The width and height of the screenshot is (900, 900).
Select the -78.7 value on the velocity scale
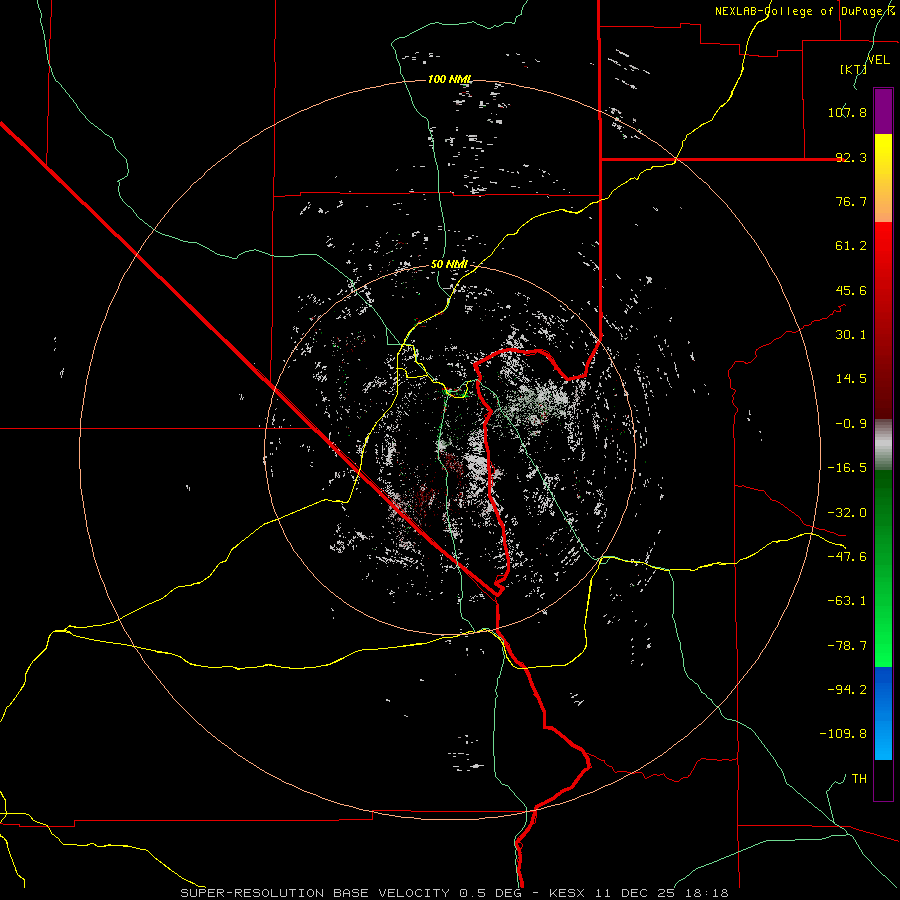pyautogui.click(x=847, y=646)
